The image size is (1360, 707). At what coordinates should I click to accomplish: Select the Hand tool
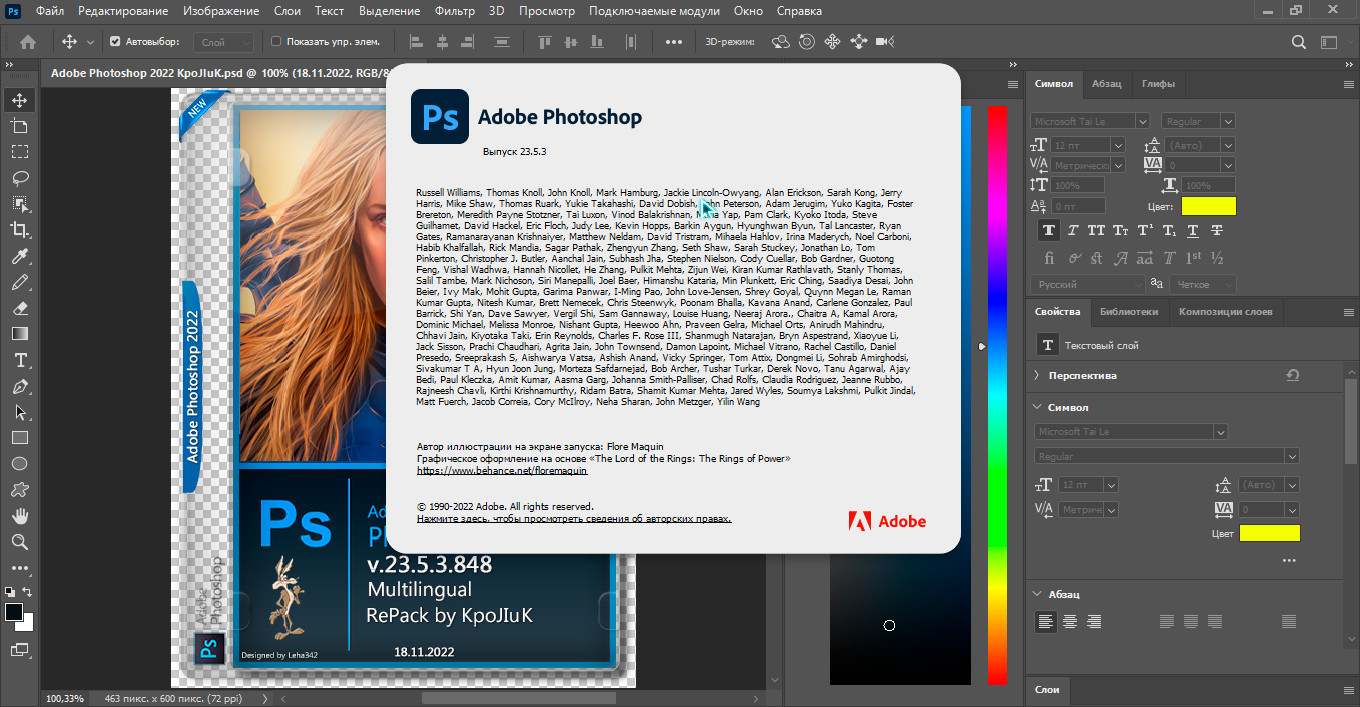tap(19, 516)
